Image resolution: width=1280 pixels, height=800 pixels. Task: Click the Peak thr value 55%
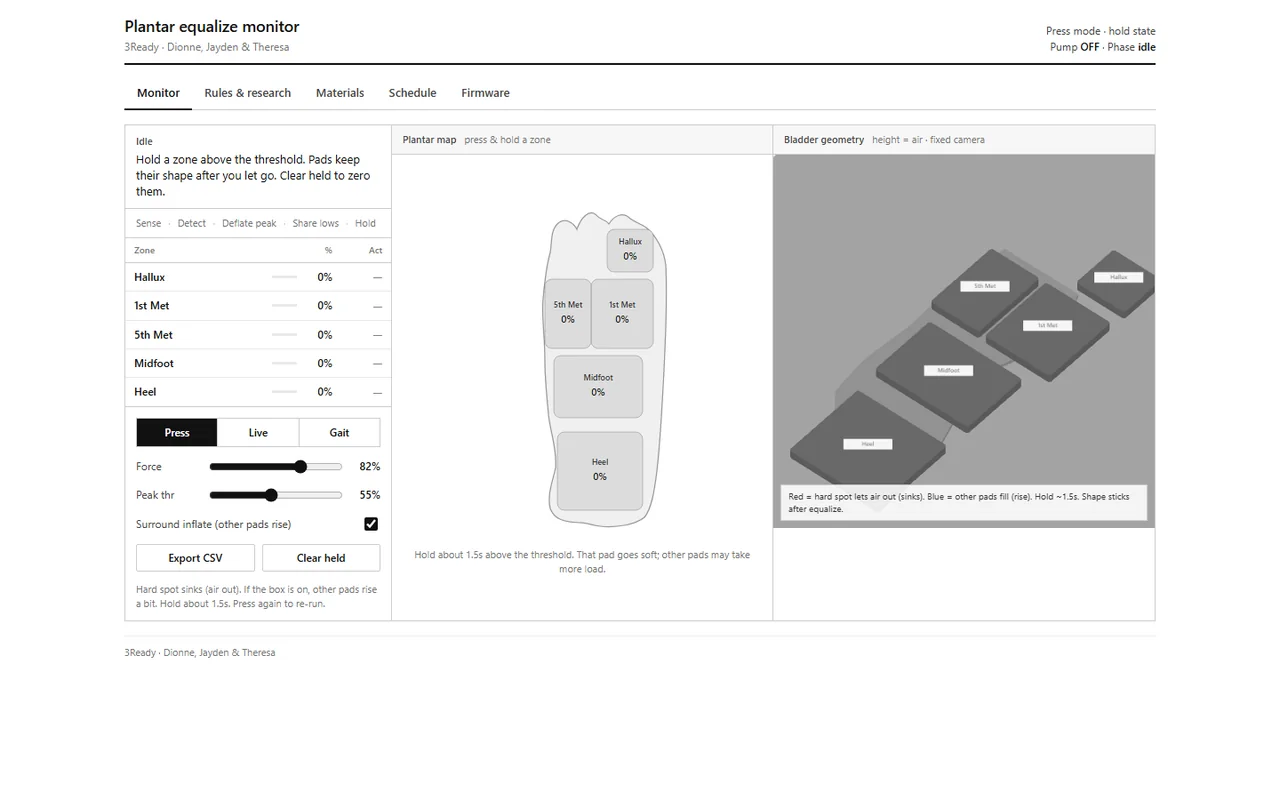pos(369,495)
